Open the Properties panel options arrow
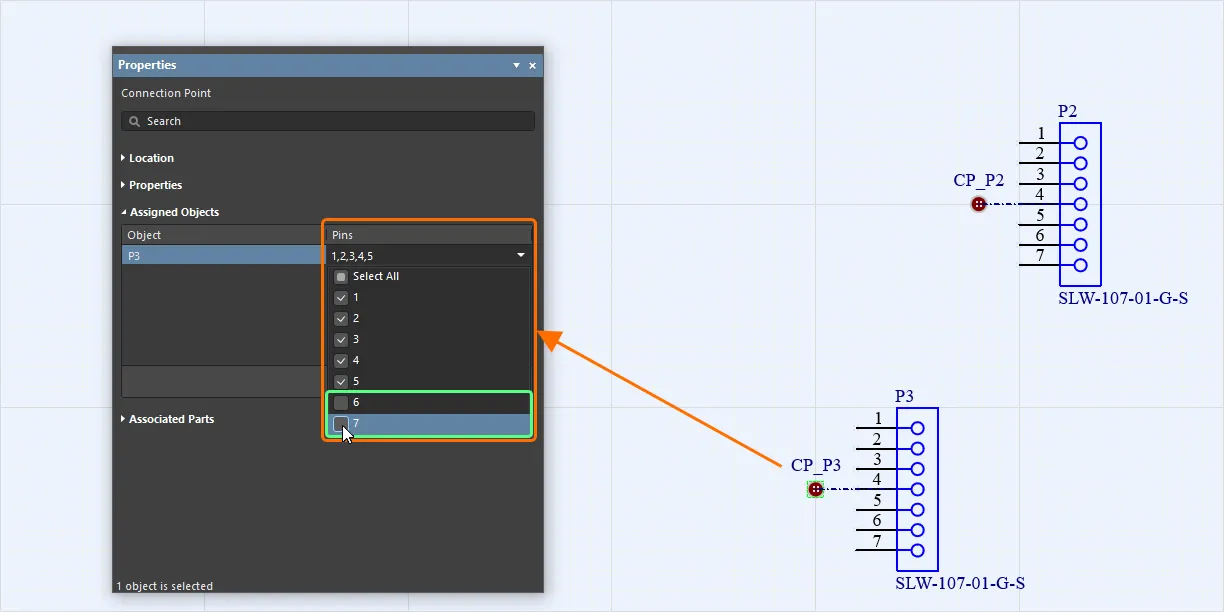Screen dimensions: 1224x612 click(x=516, y=65)
